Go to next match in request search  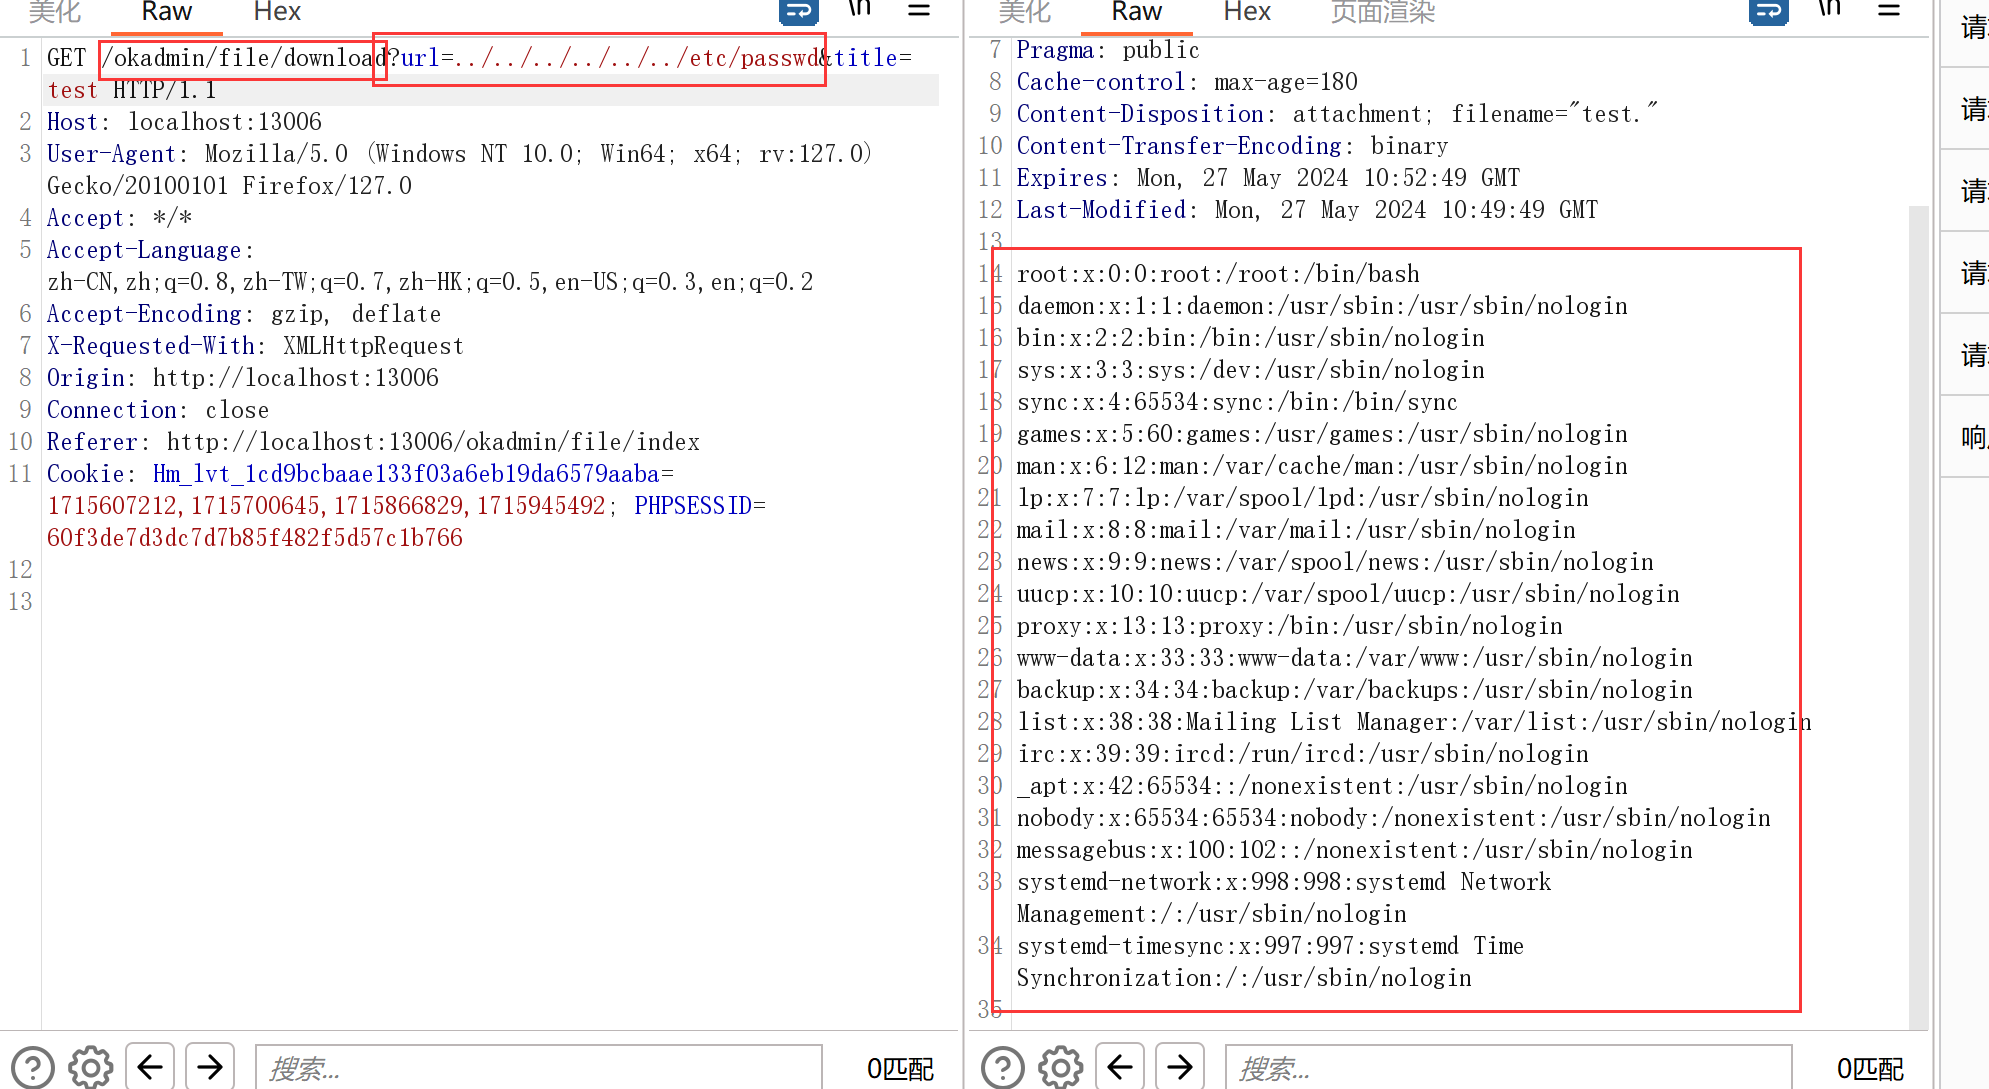[x=210, y=1067]
